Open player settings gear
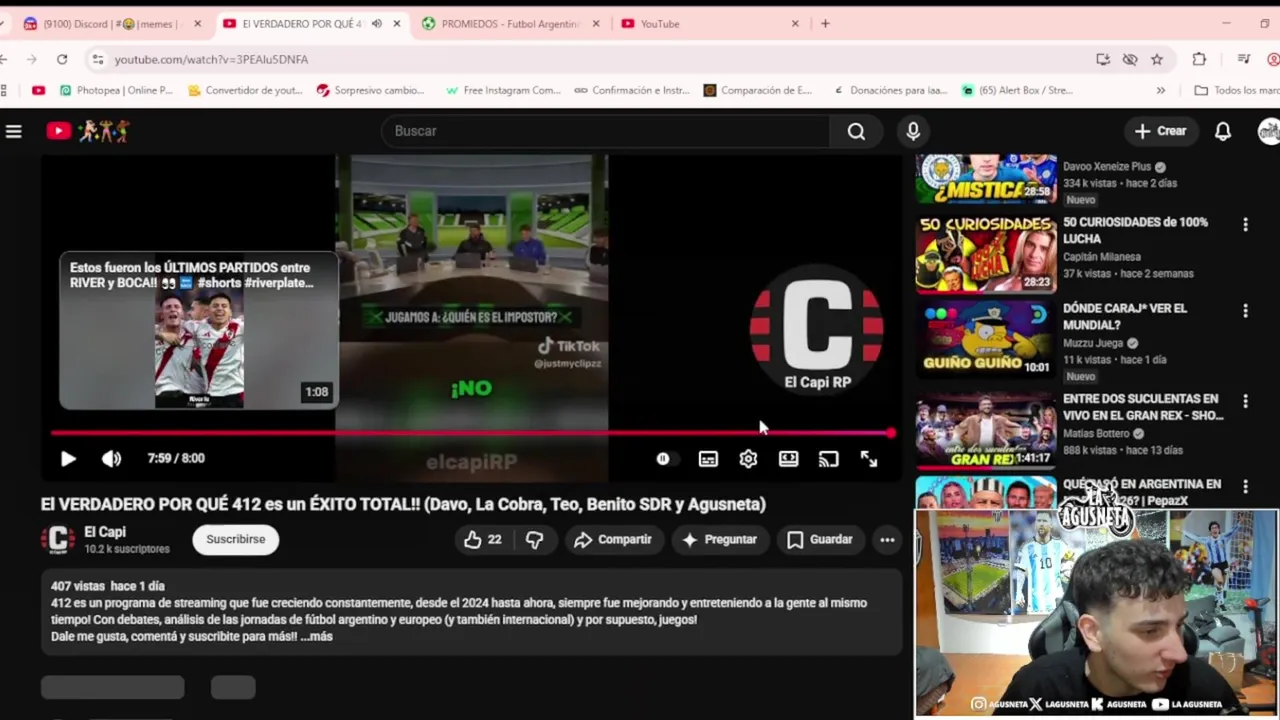 pos(748,459)
